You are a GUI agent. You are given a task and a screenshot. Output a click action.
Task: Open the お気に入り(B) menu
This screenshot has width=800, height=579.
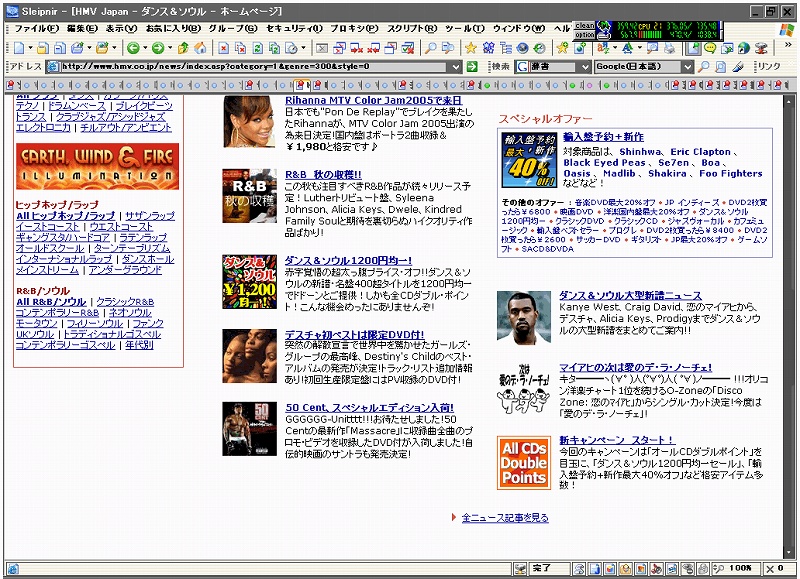click(173, 29)
